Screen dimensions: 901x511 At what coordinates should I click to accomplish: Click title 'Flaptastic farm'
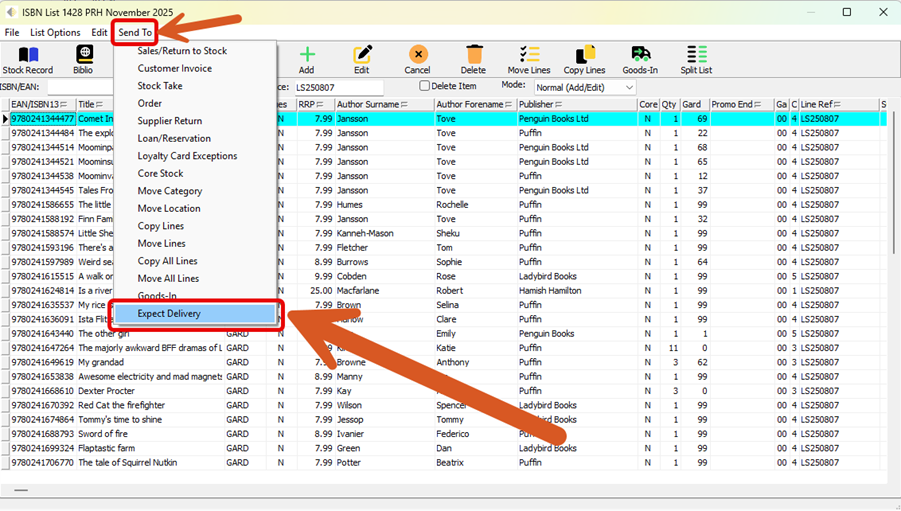pos(106,448)
